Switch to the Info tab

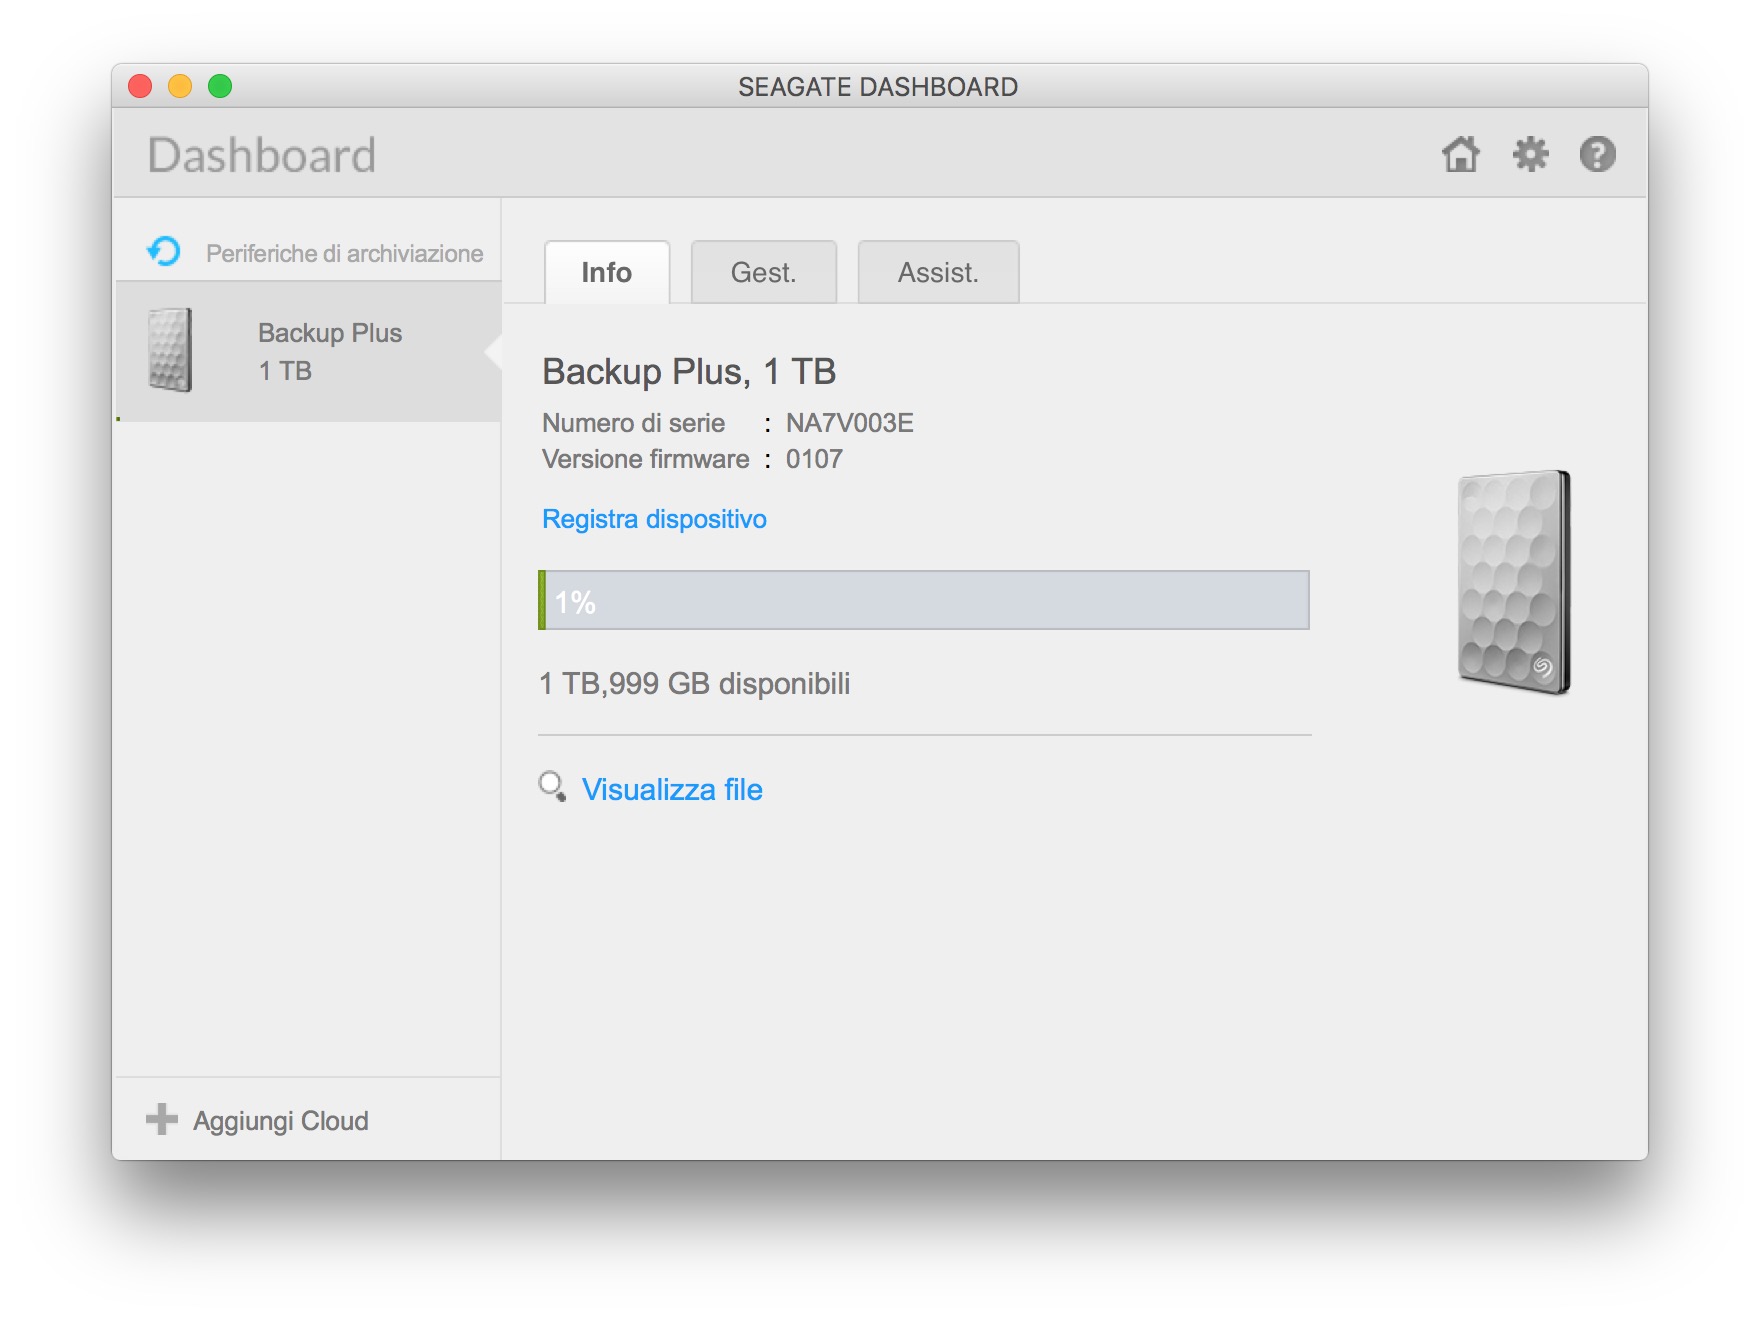click(606, 272)
